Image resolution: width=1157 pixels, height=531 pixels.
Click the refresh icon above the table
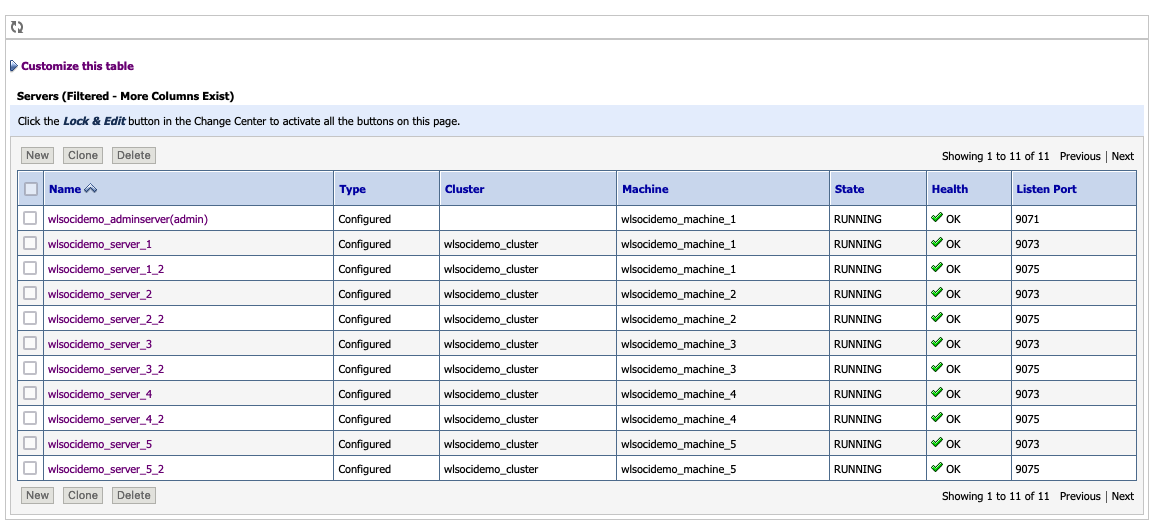click(17, 28)
